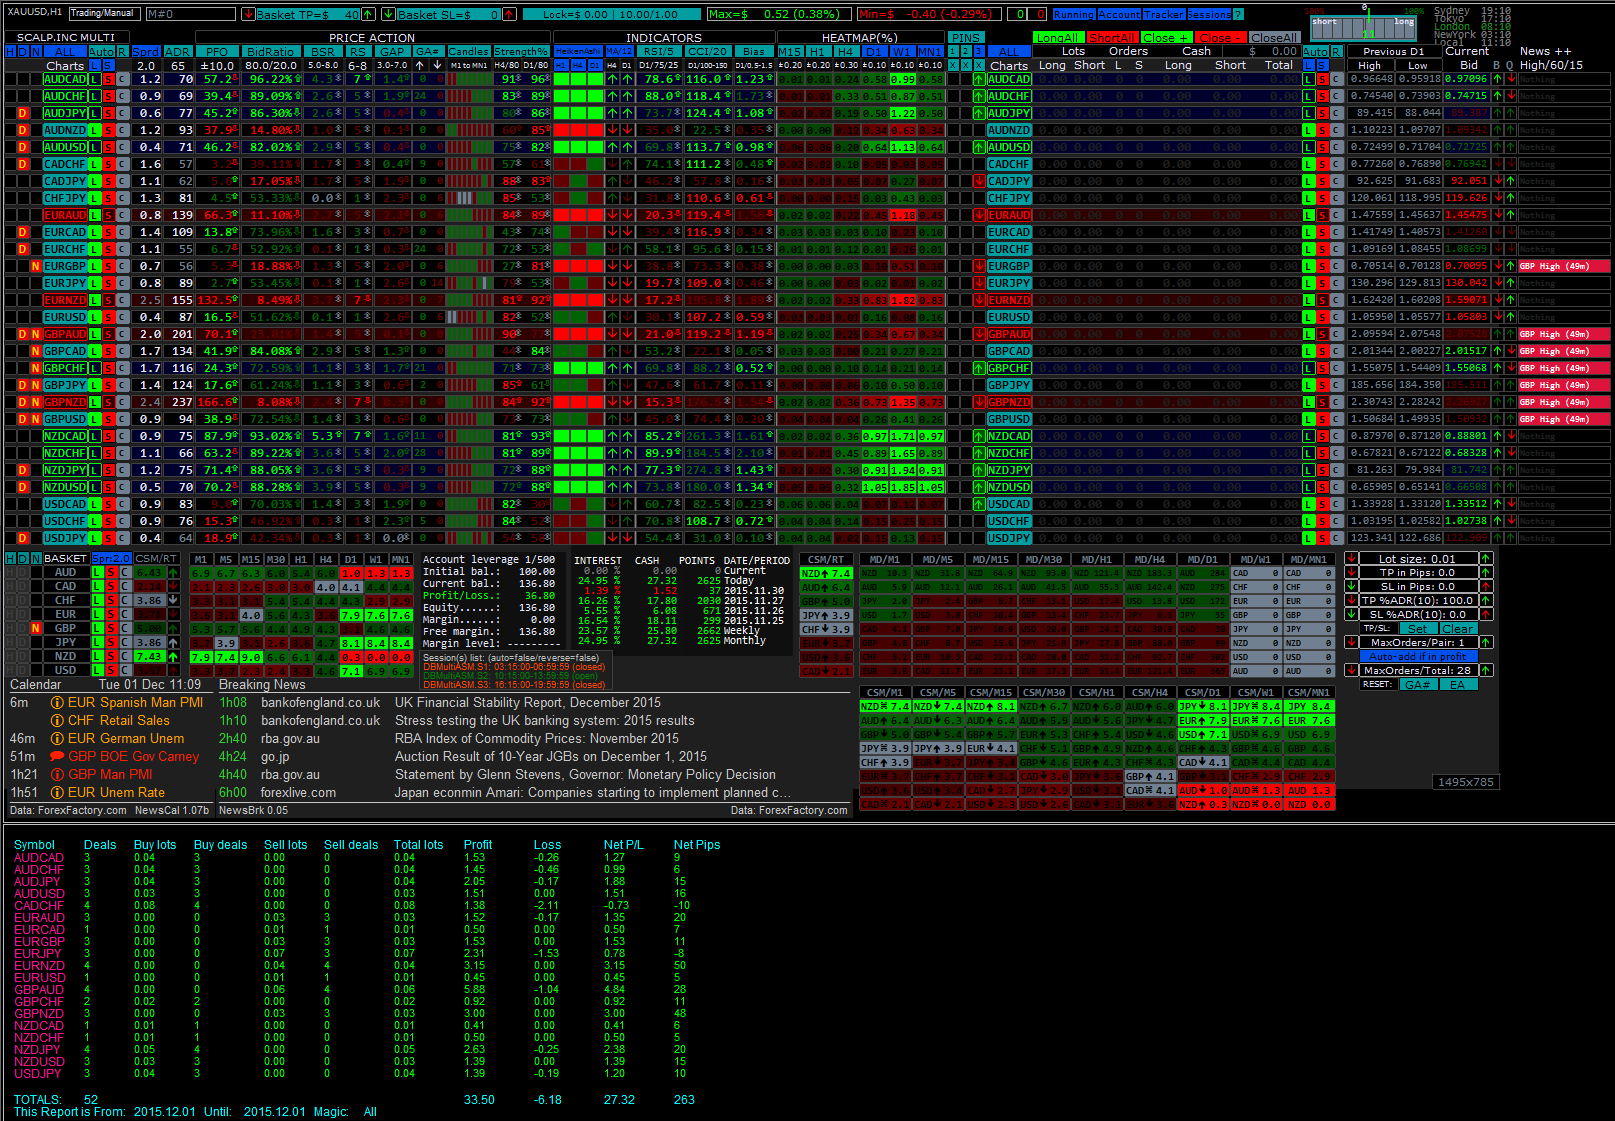
Task: Click the M#0 magic number field
Action: (x=190, y=14)
